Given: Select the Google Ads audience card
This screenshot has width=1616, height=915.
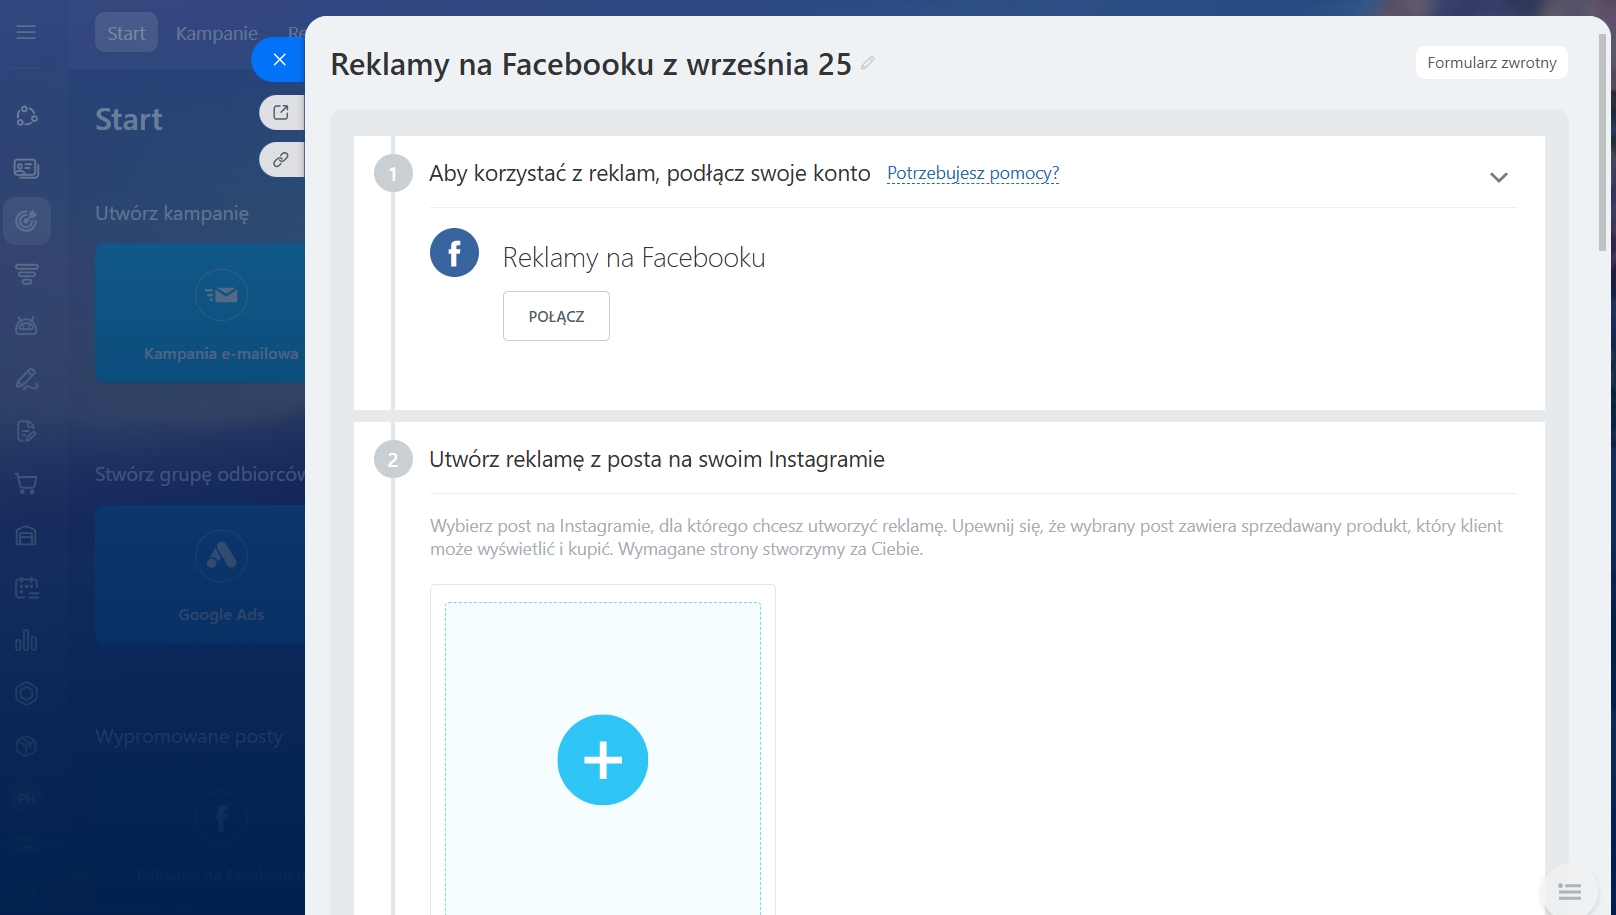Looking at the screenshot, I should pyautogui.click(x=200, y=574).
